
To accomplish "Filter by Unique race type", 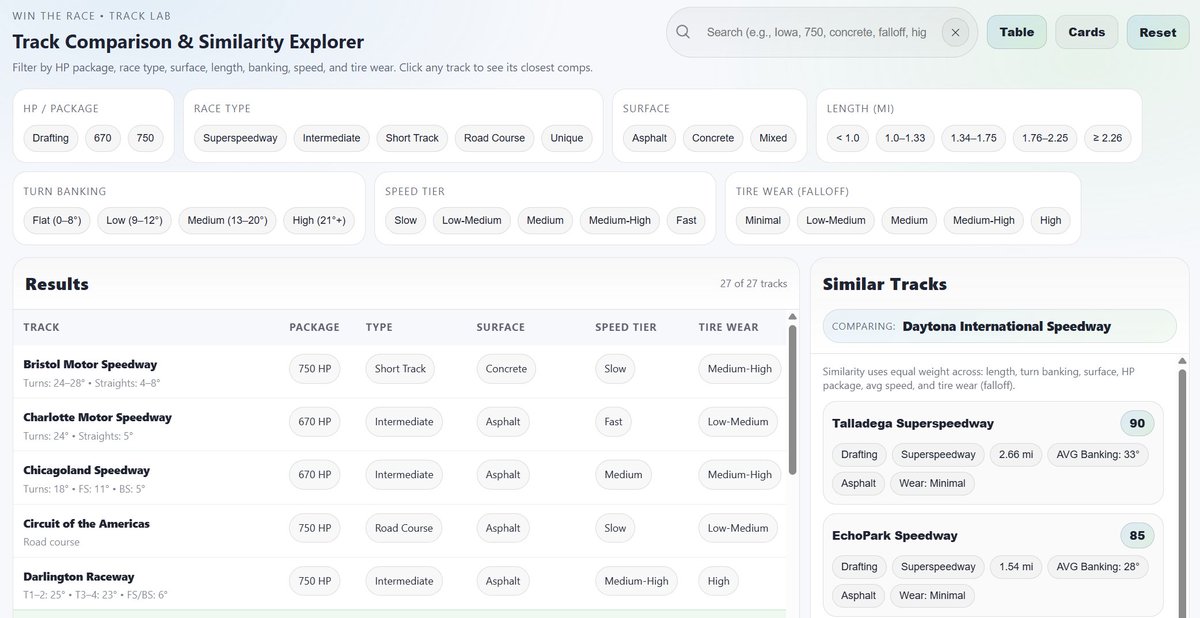I will click(567, 138).
